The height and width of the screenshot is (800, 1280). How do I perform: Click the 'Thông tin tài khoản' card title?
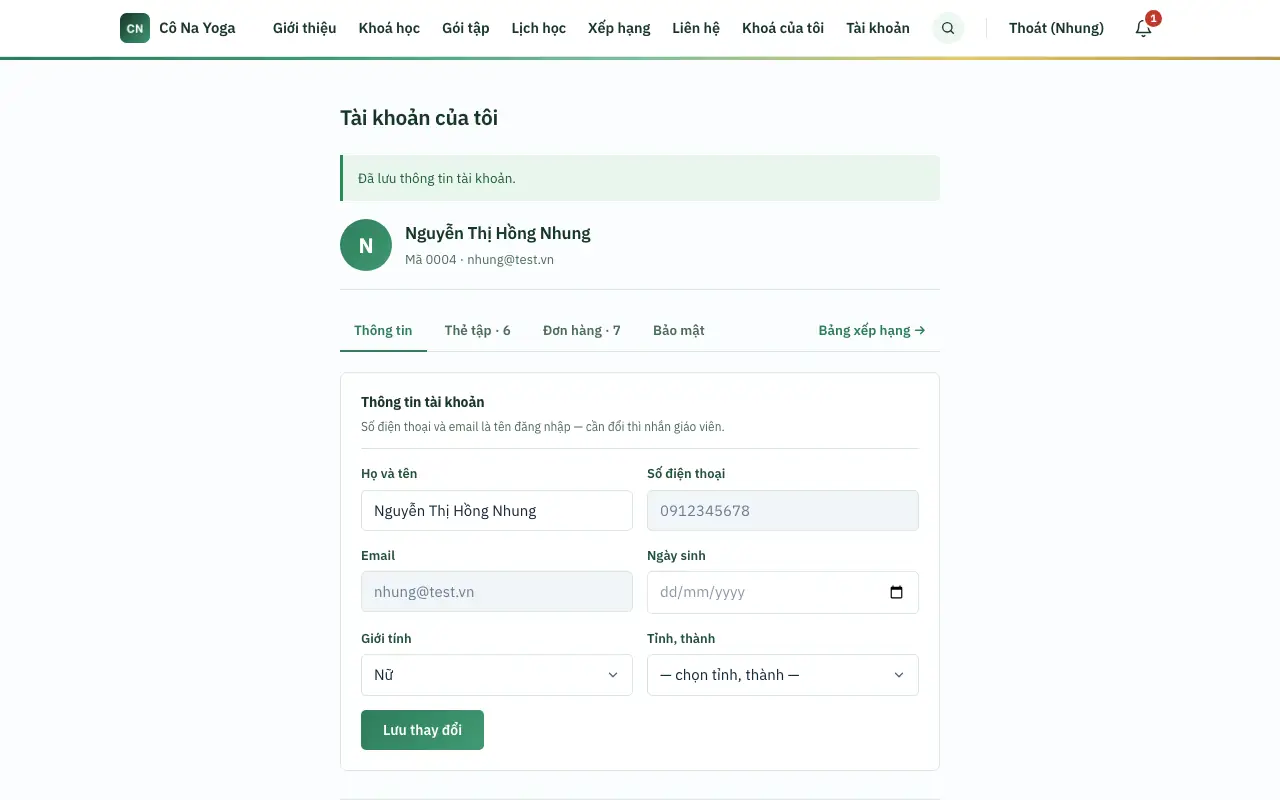423,402
